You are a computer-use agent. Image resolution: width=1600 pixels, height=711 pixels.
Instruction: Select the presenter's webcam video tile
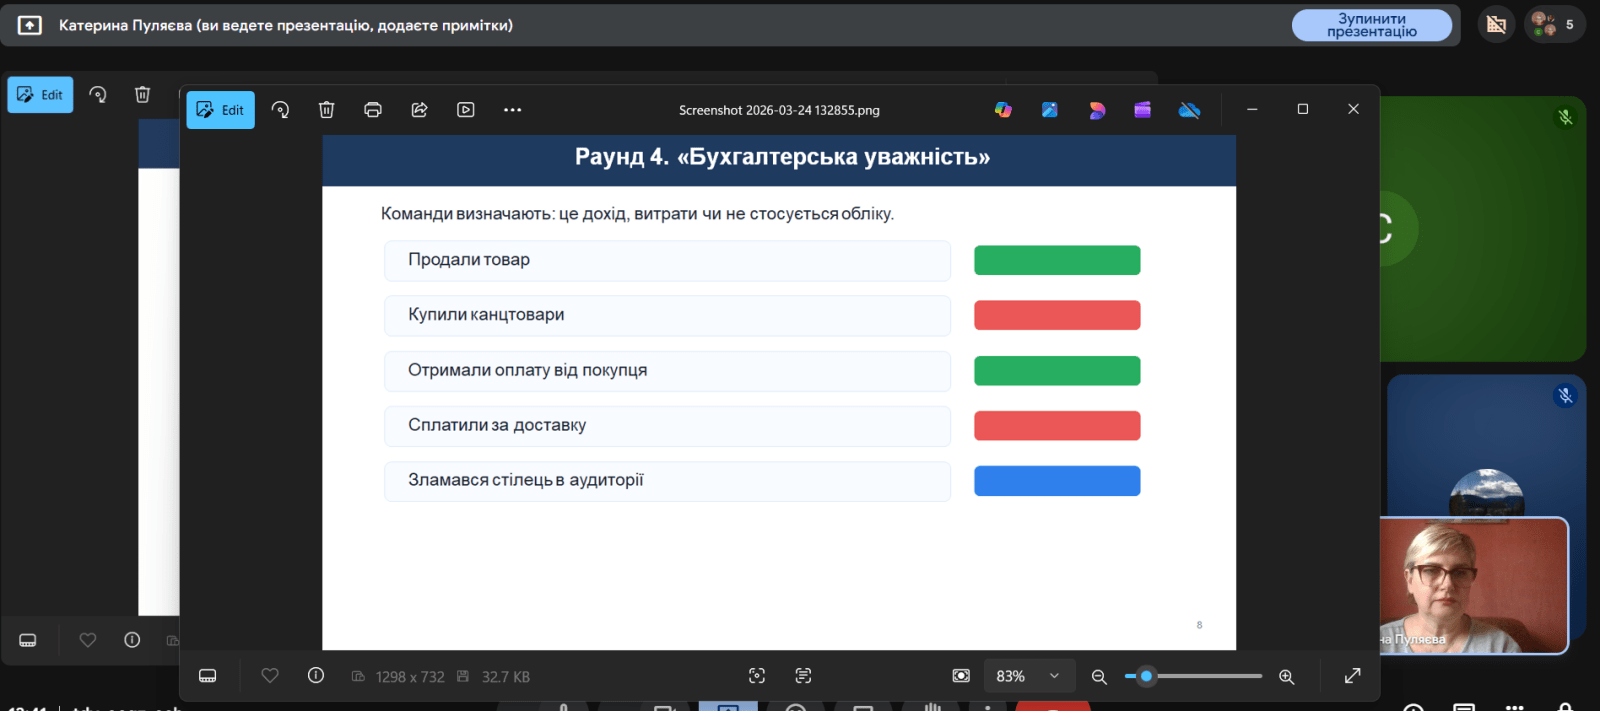pos(1473,586)
